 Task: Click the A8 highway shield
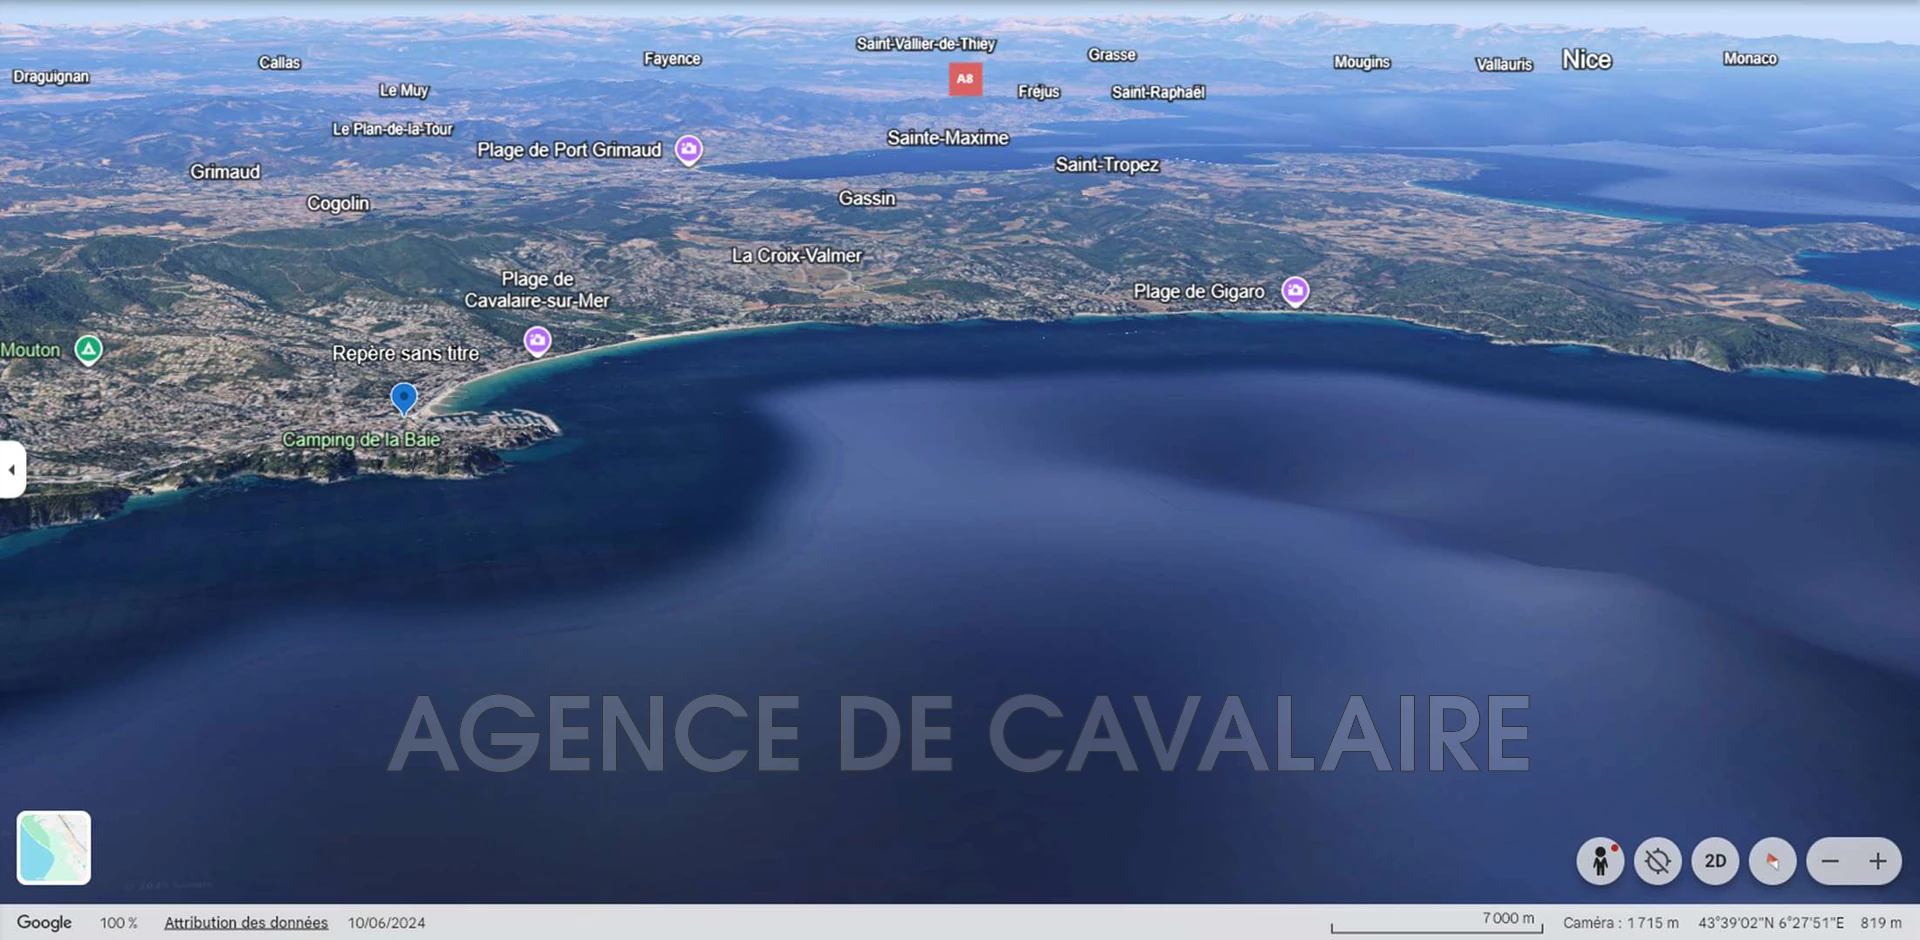[965, 79]
